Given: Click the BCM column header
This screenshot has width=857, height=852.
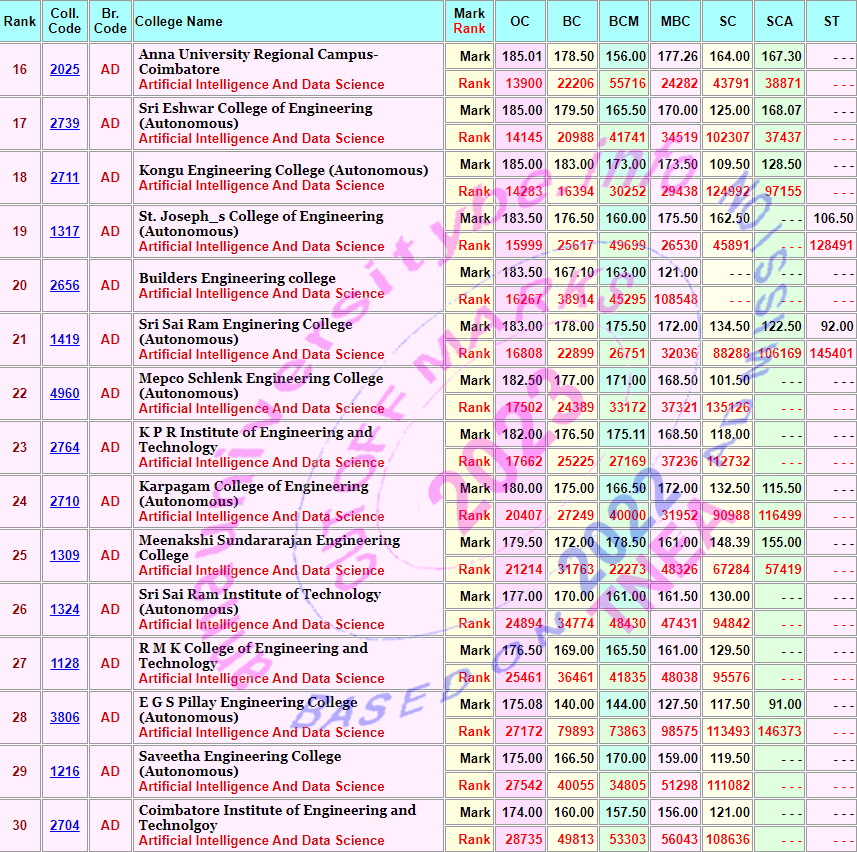Looking at the screenshot, I should click(624, 21).
